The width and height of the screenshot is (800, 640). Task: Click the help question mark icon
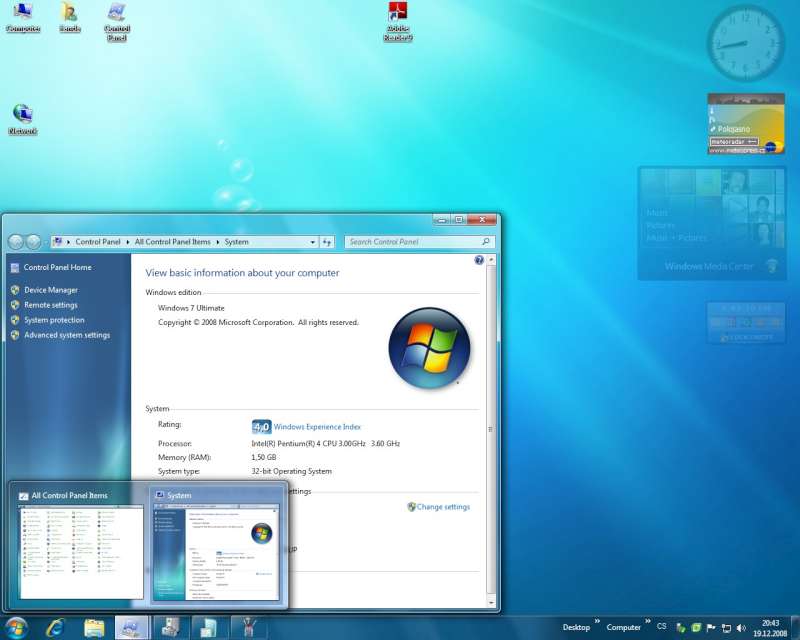pyautogui.click(x=479, y=260)
